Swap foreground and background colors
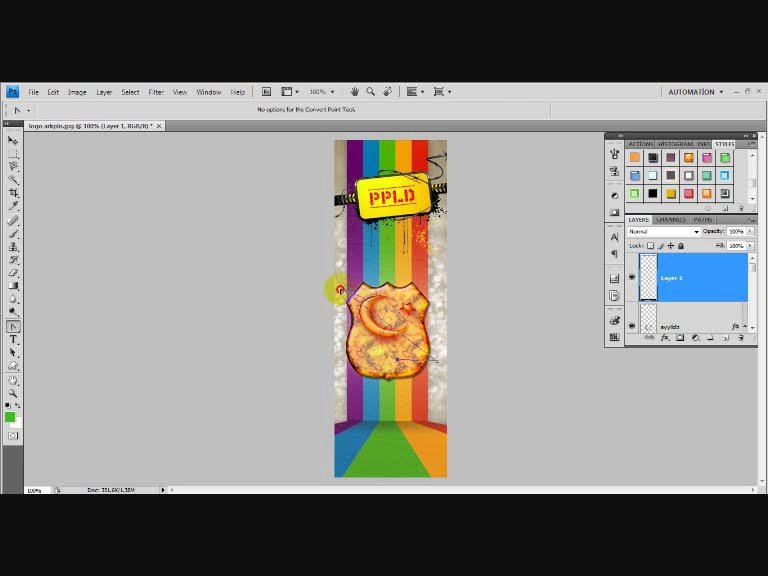Screen dimensions: 768x576 [18, 406]
